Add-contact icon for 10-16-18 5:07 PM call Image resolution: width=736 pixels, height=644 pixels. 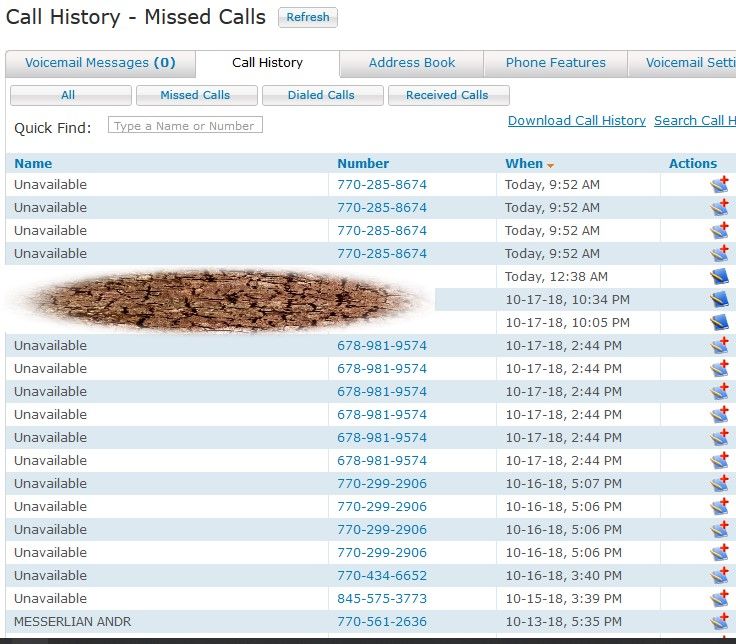[719, 484]
